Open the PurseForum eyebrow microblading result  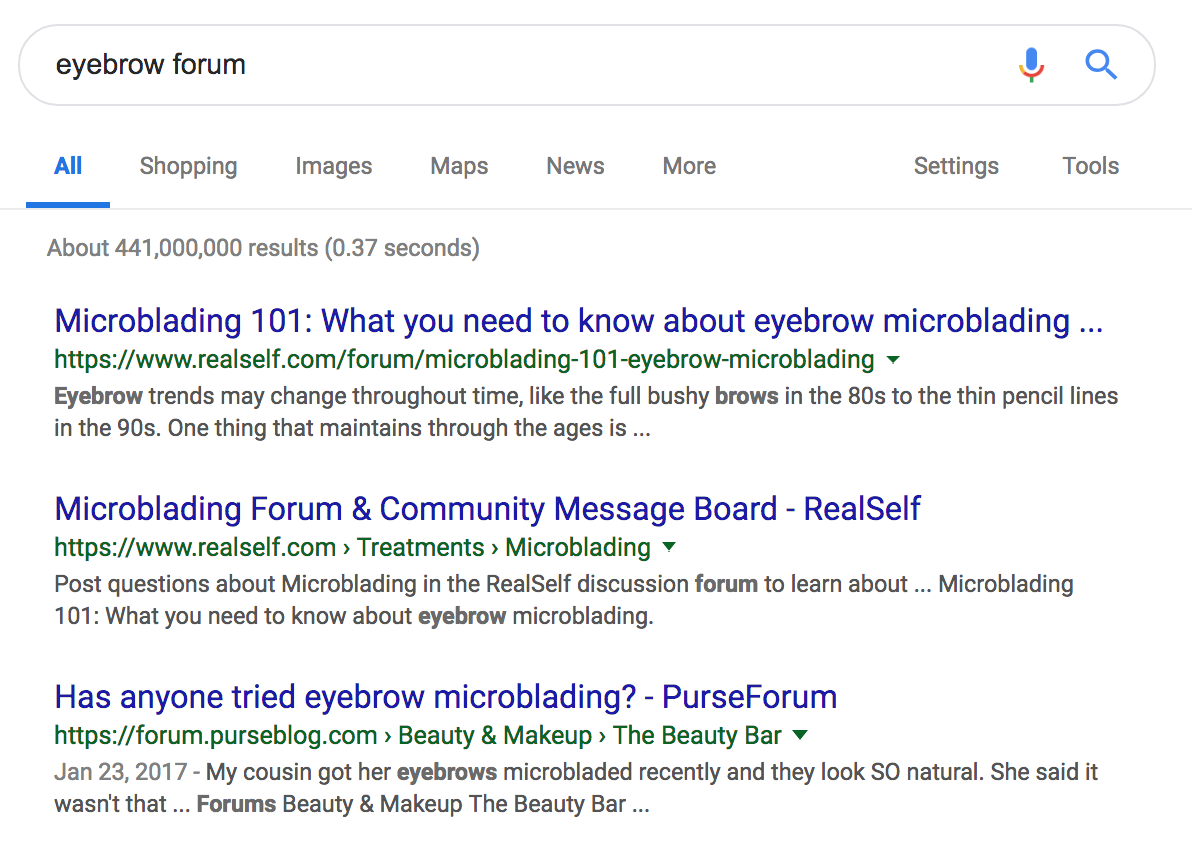(x=445, y=697)
